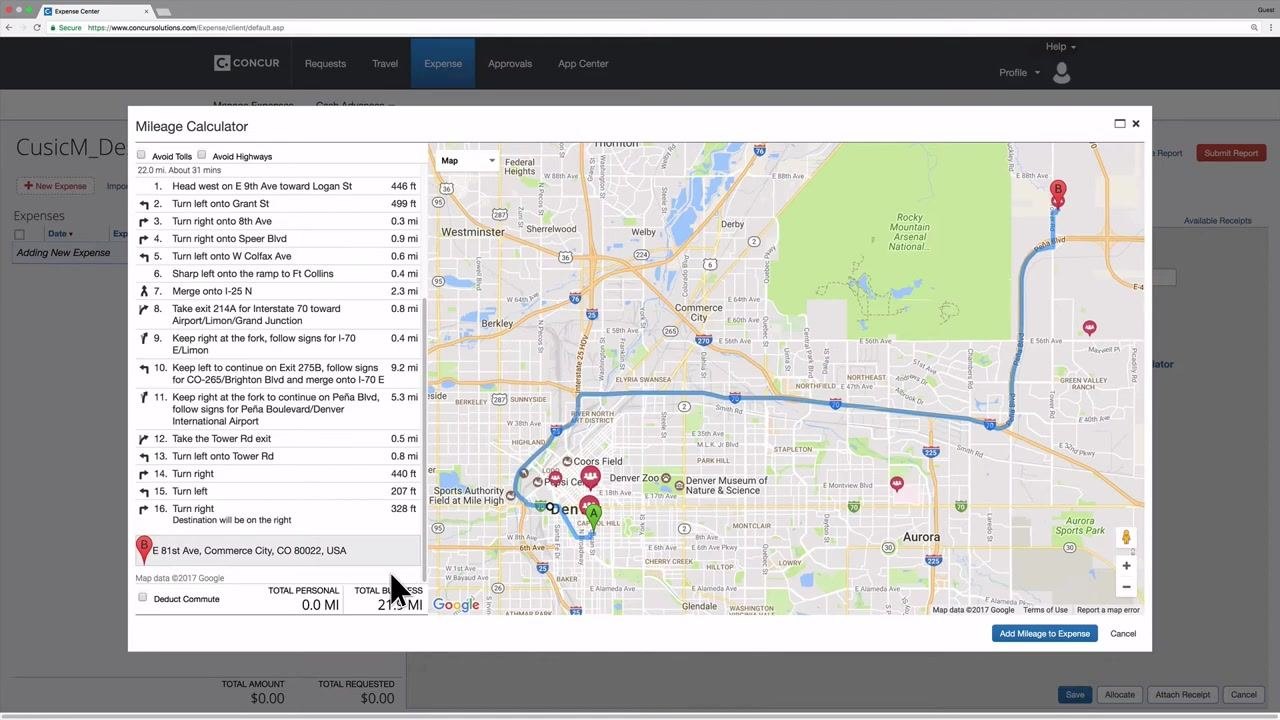Select step 12 Take the Tower Rd exit
Viewport: 1280px width, 720px height.
[279, 439]
